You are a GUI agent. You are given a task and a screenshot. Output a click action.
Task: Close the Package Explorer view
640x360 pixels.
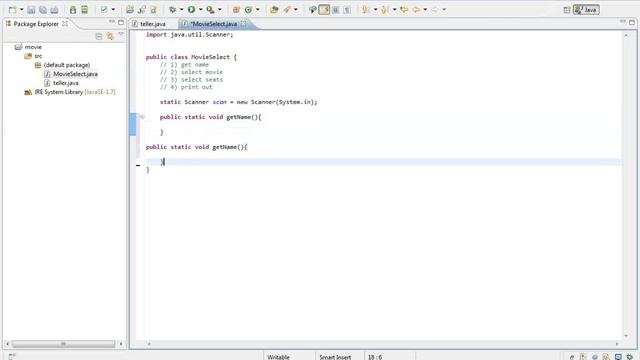click(x=65, y=24)
